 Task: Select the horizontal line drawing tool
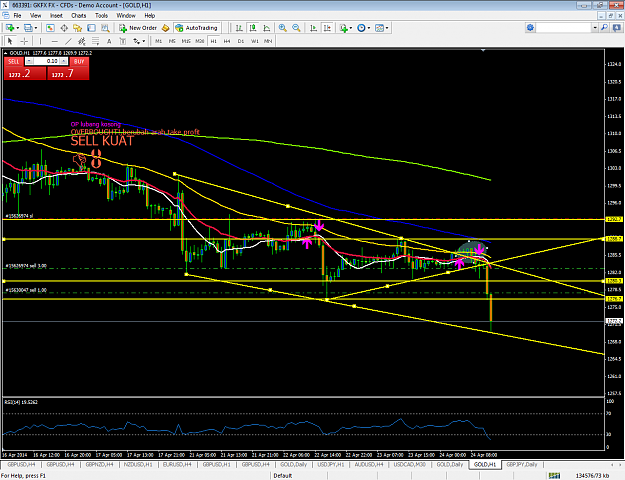(x=55, y=41)
